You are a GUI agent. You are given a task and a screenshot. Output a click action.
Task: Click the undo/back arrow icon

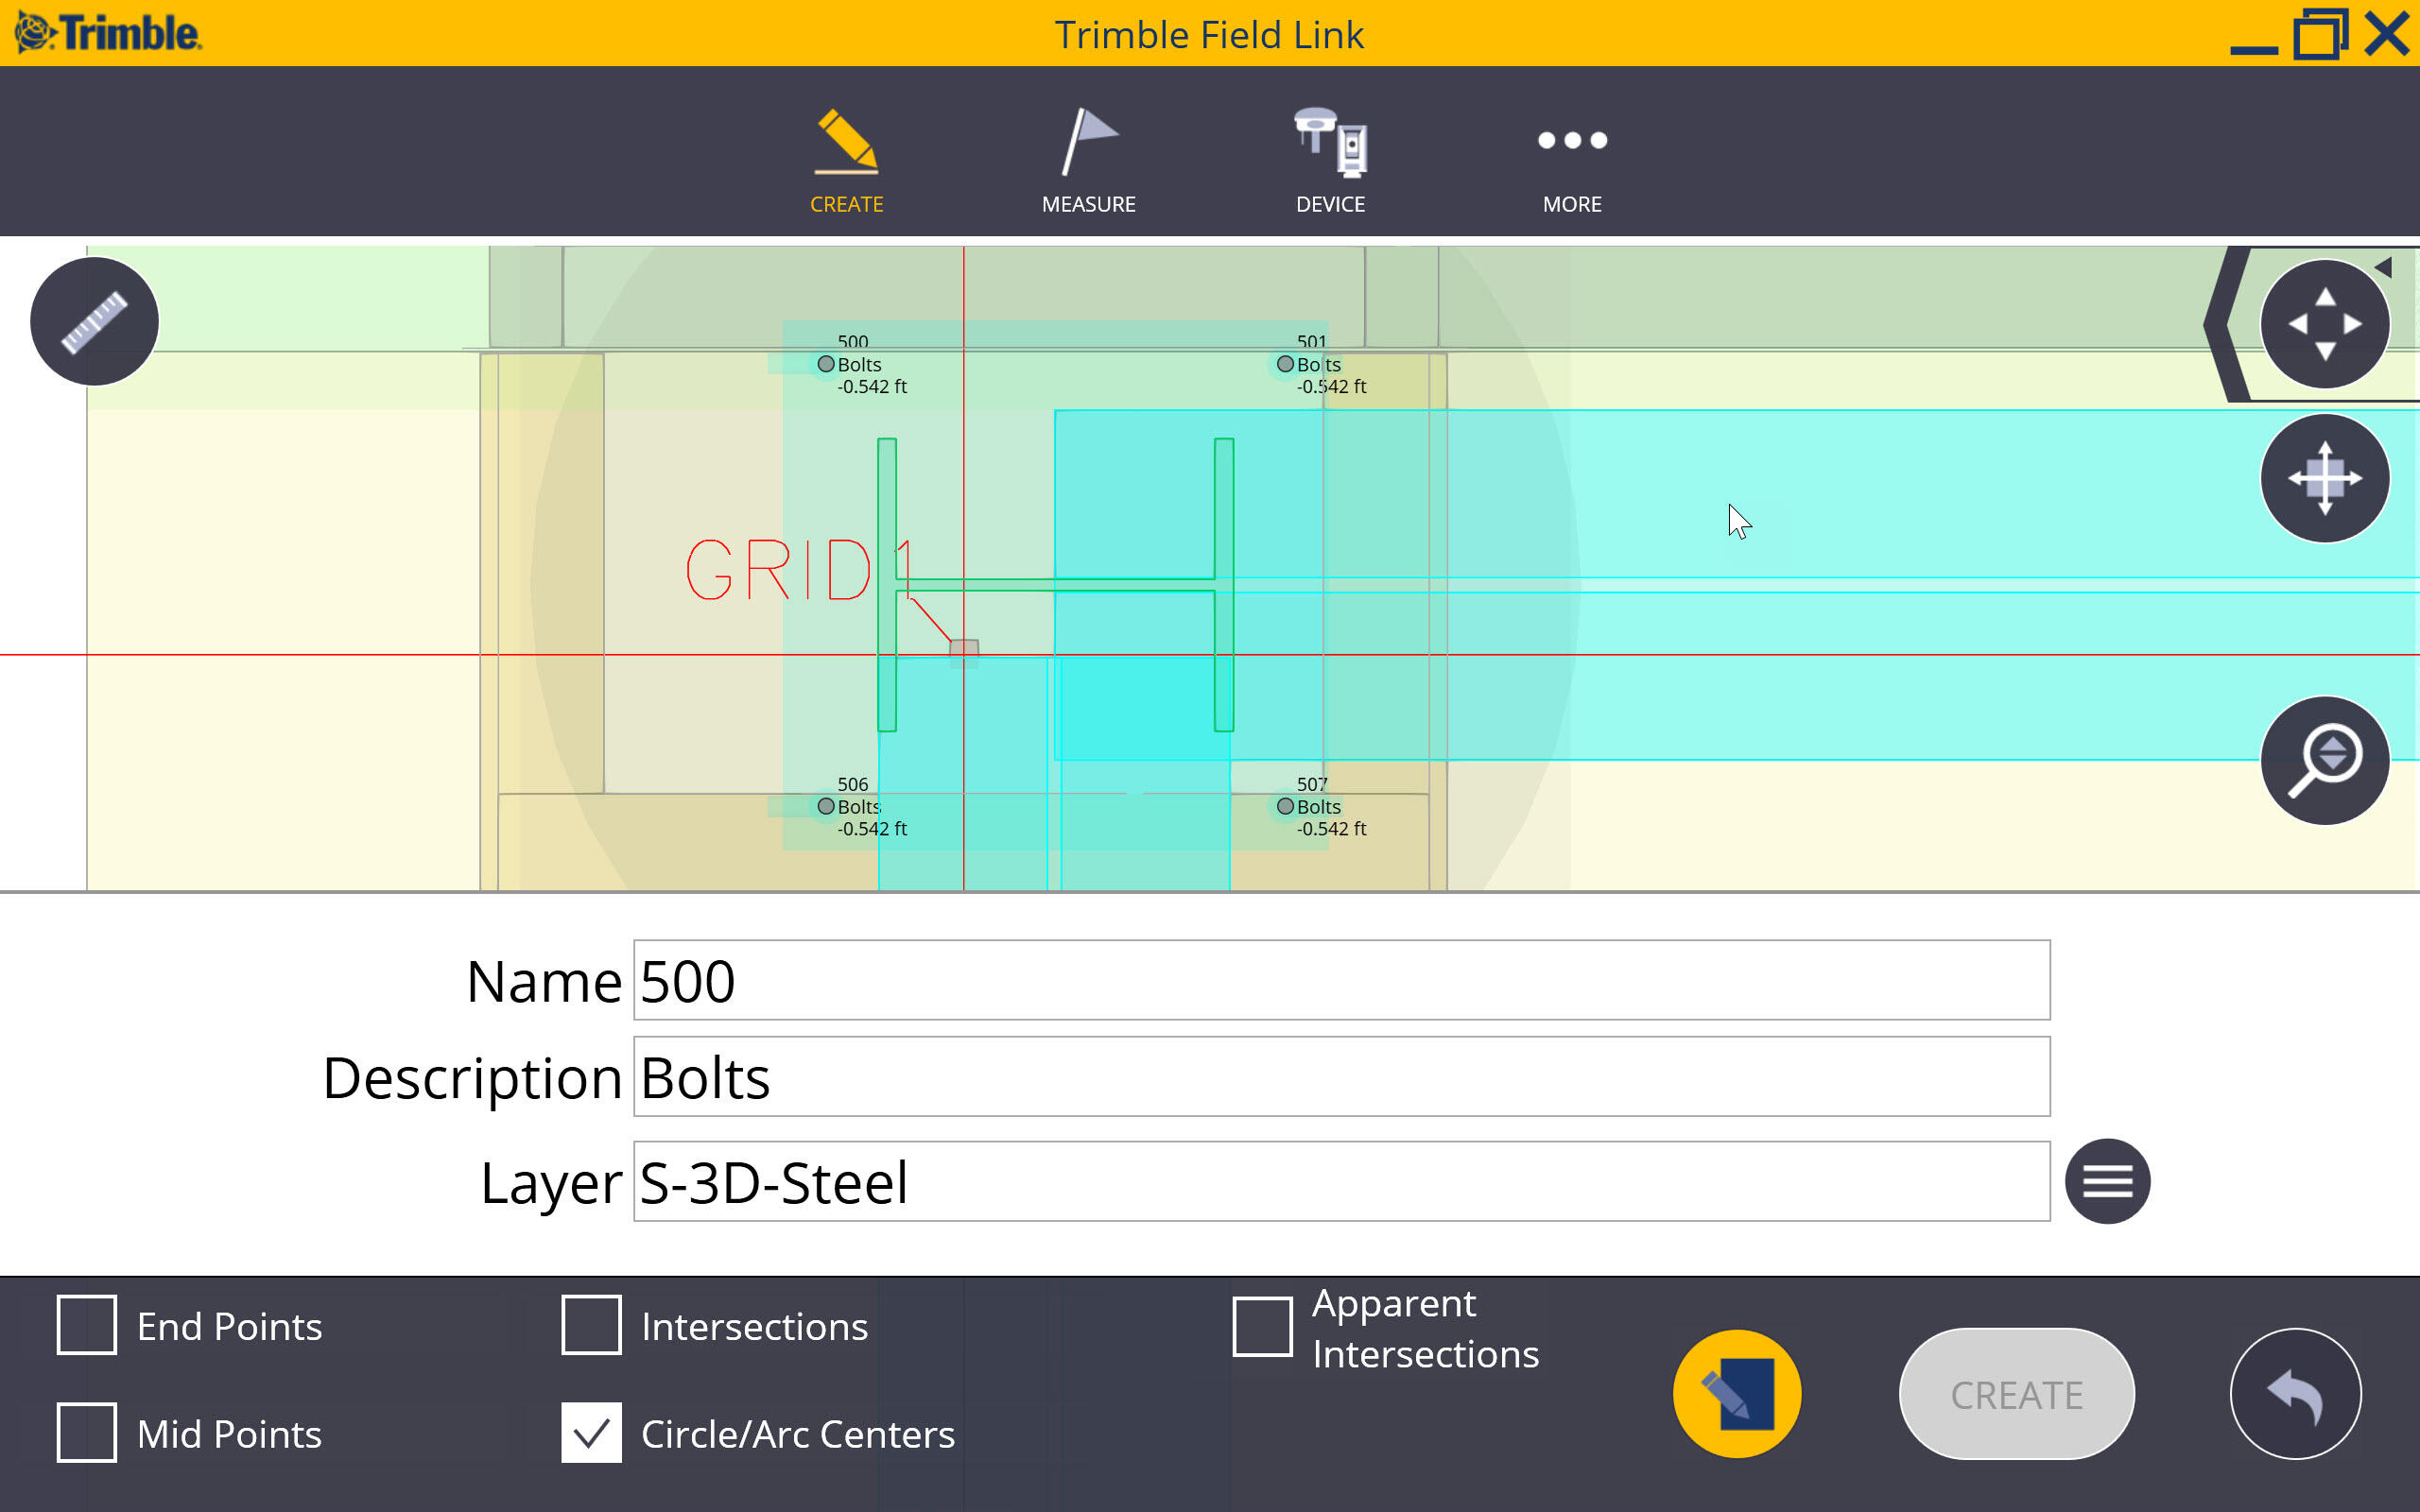(2296, 1395)
